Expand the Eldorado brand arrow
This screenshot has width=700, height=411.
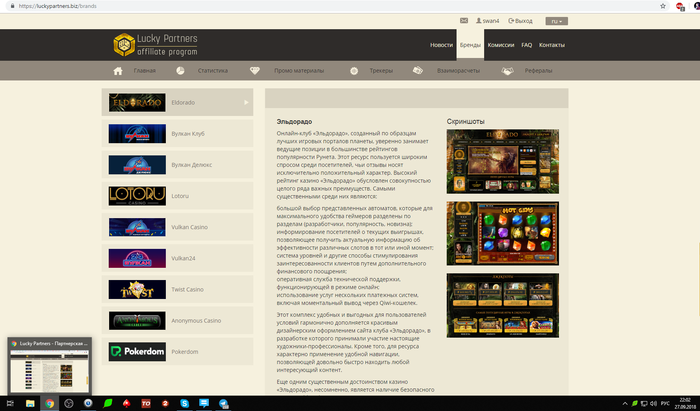pos(246,102)
